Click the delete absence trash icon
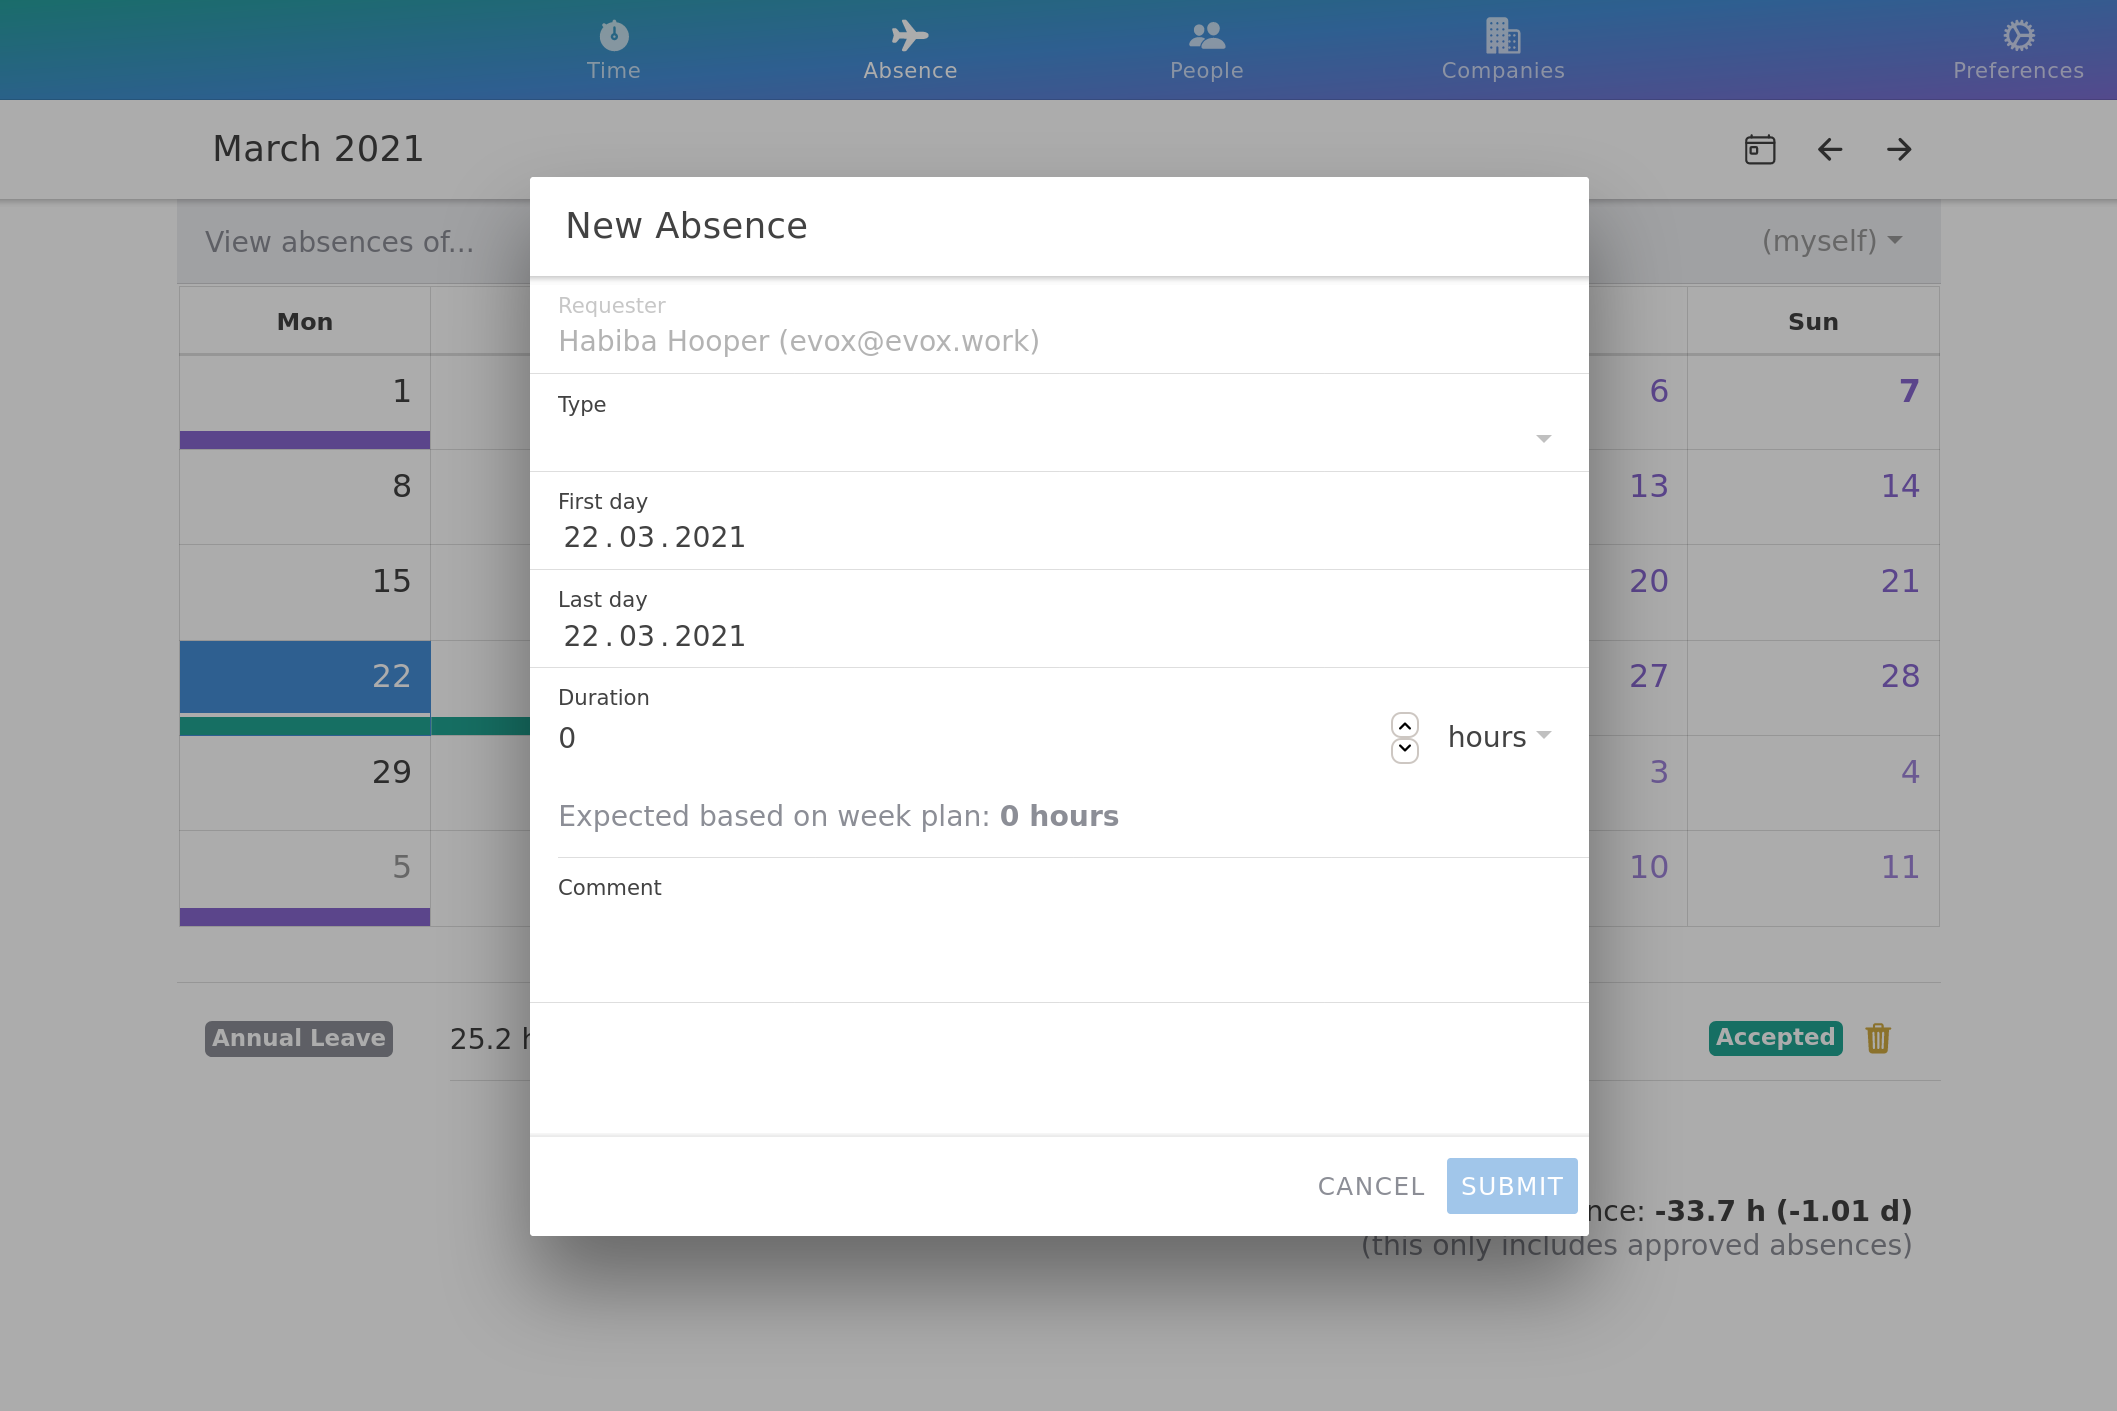Screen dimensions: 2117x1411 pyautogui.click(x=1878, y=1038)
